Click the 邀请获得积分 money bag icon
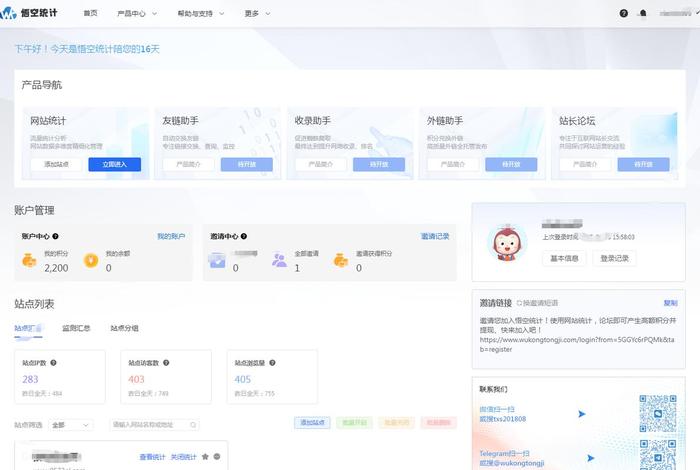 [x=341, y=260]
